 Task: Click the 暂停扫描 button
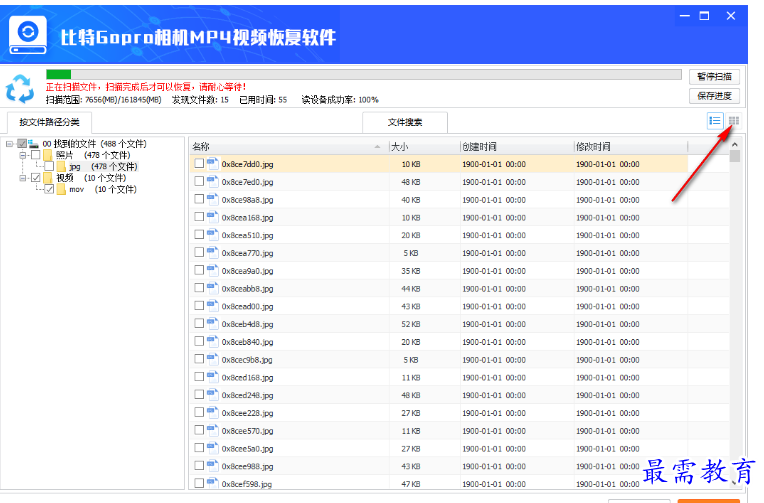tap(714, 77)
